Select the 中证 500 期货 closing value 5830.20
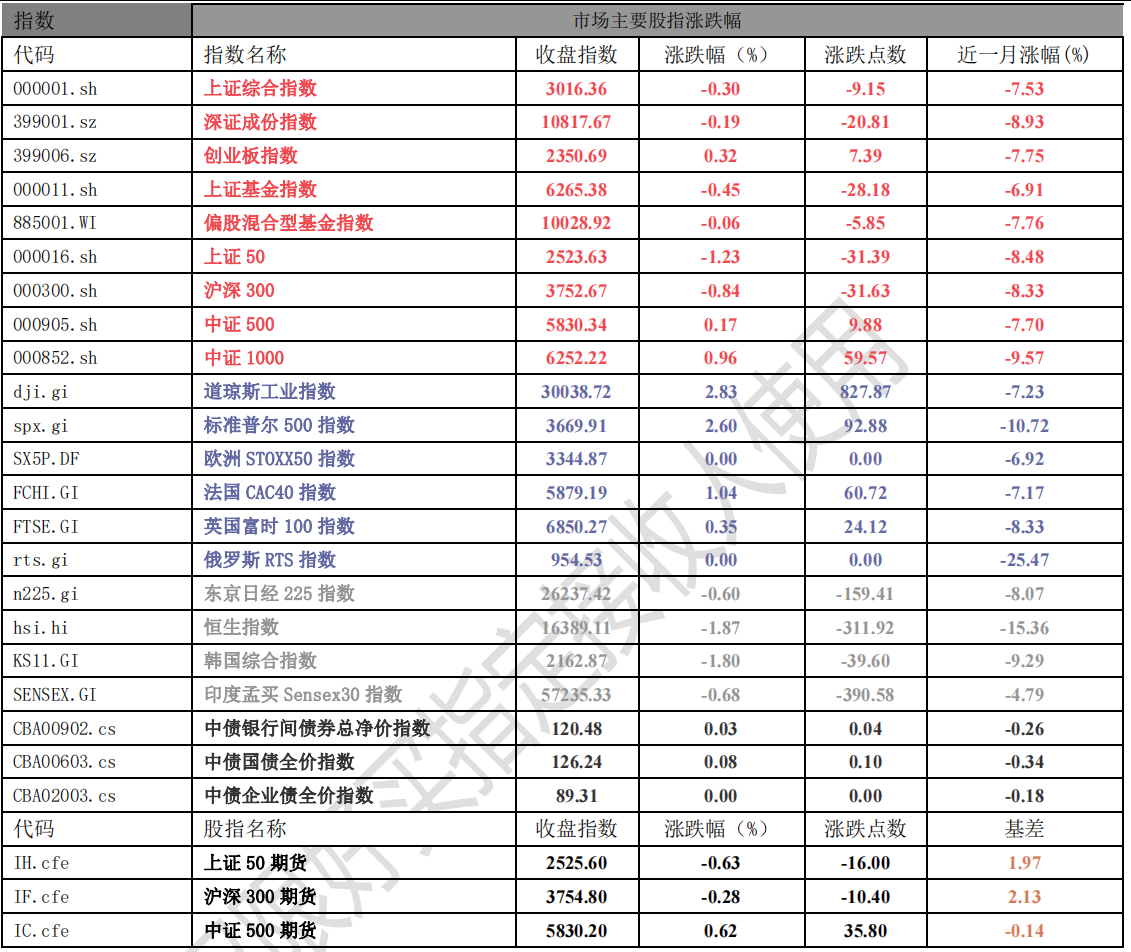 576,931
